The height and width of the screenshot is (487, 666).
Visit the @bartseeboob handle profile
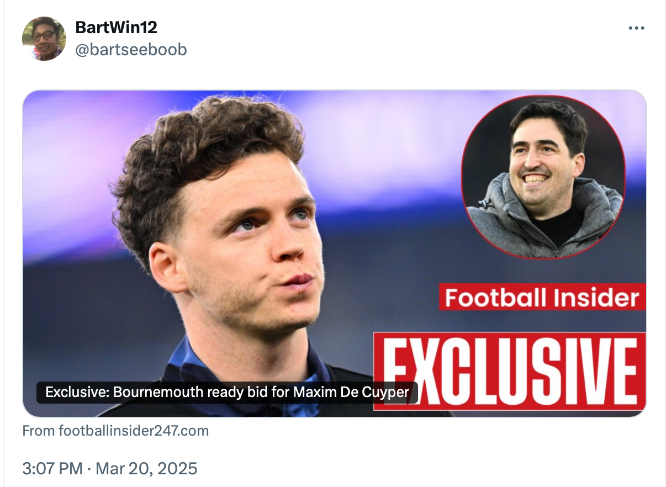coord(131,49)
